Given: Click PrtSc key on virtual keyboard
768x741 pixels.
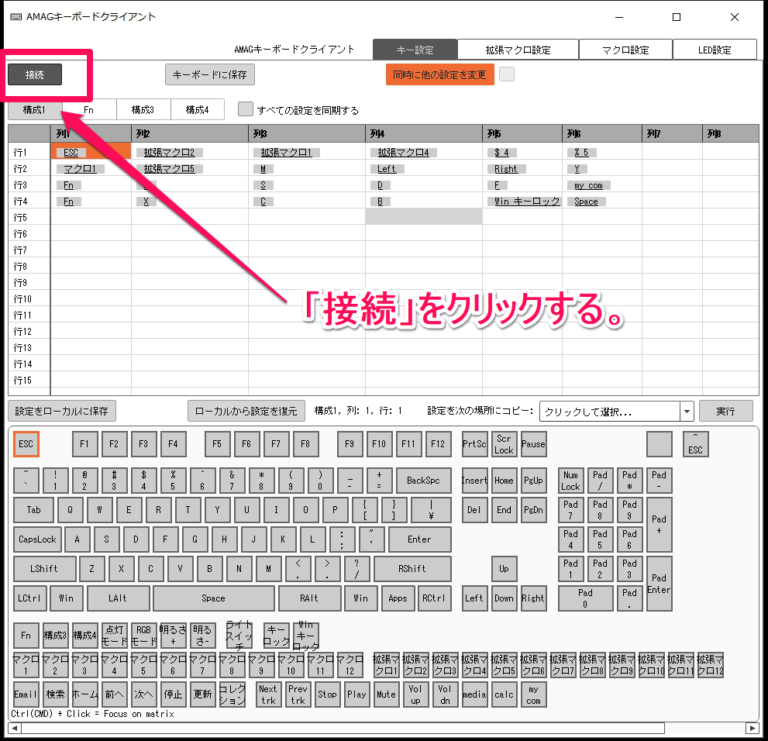Looking at the screenshot, I should (475, 444).
